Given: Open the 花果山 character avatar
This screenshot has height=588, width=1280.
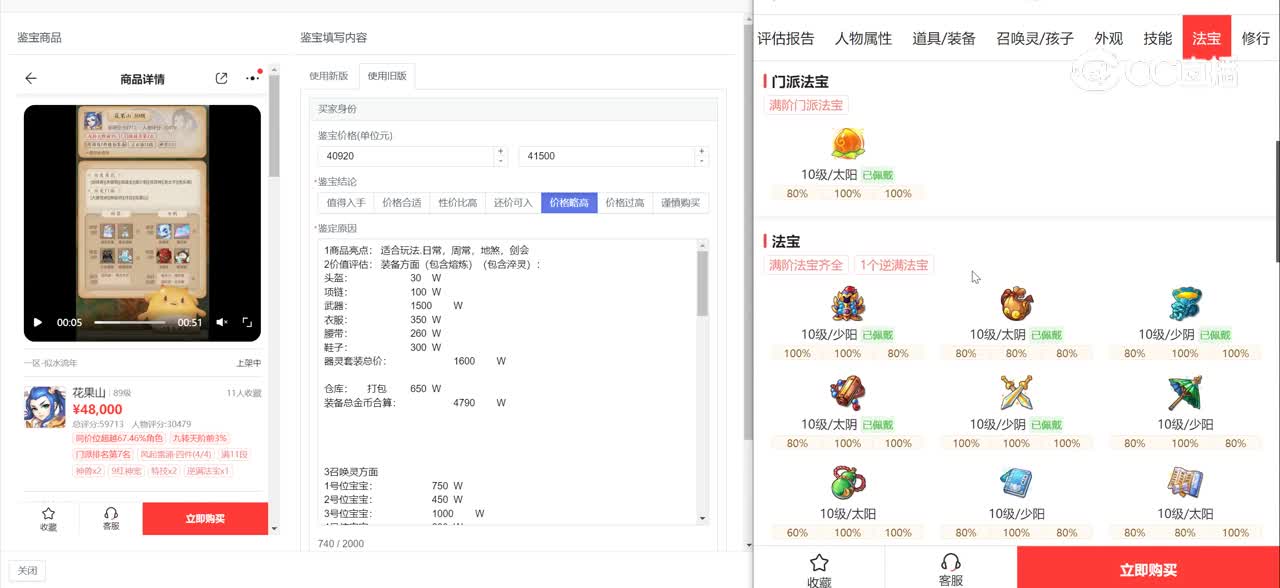Looking at the screenshot, I should [x=45, y=407].
